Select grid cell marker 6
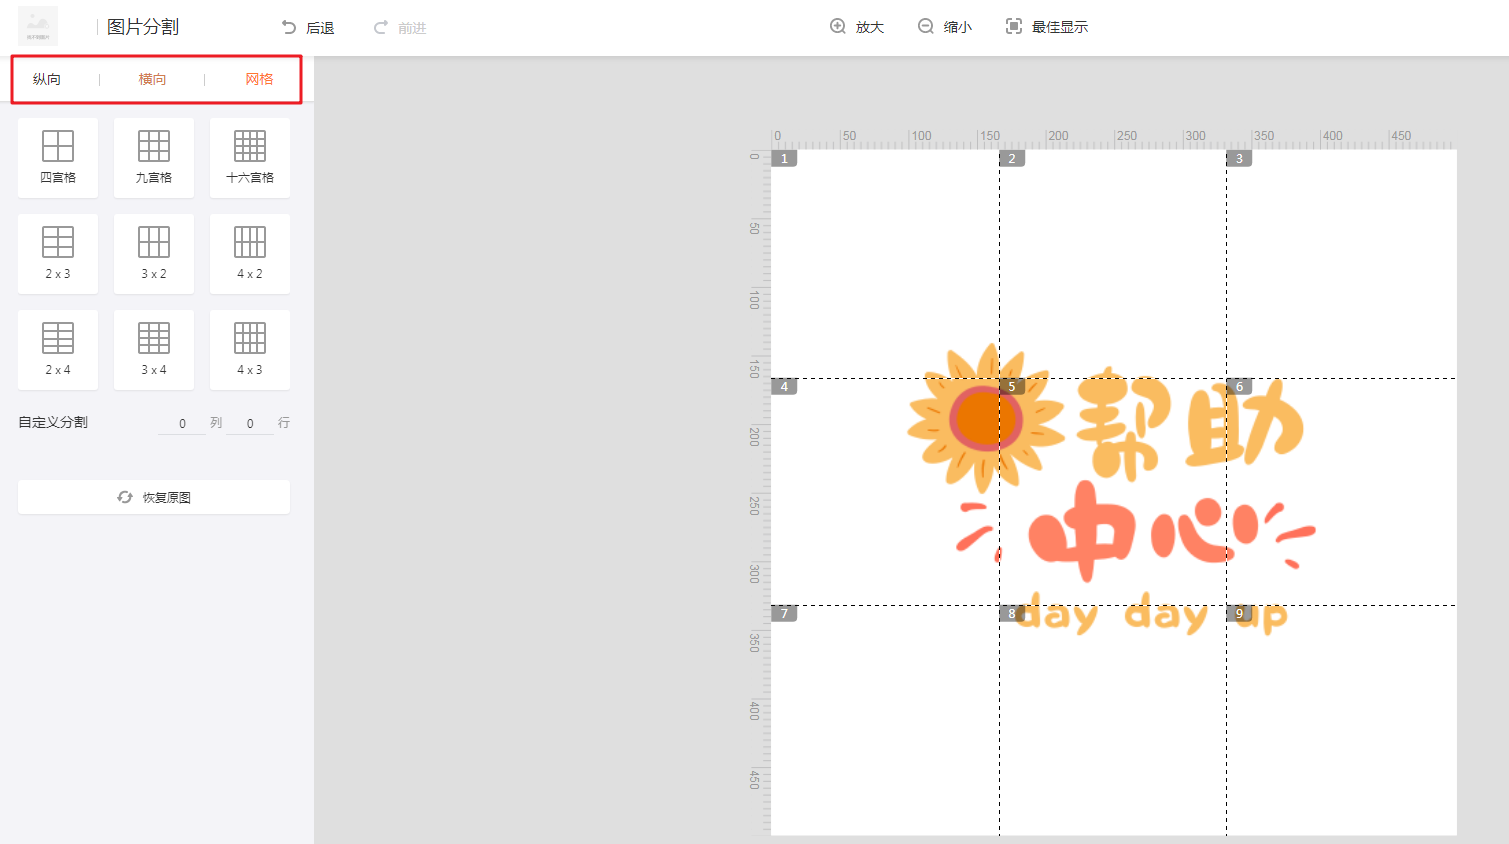1509x844 pixels. pyautogui.click(x=1239, y=386)
